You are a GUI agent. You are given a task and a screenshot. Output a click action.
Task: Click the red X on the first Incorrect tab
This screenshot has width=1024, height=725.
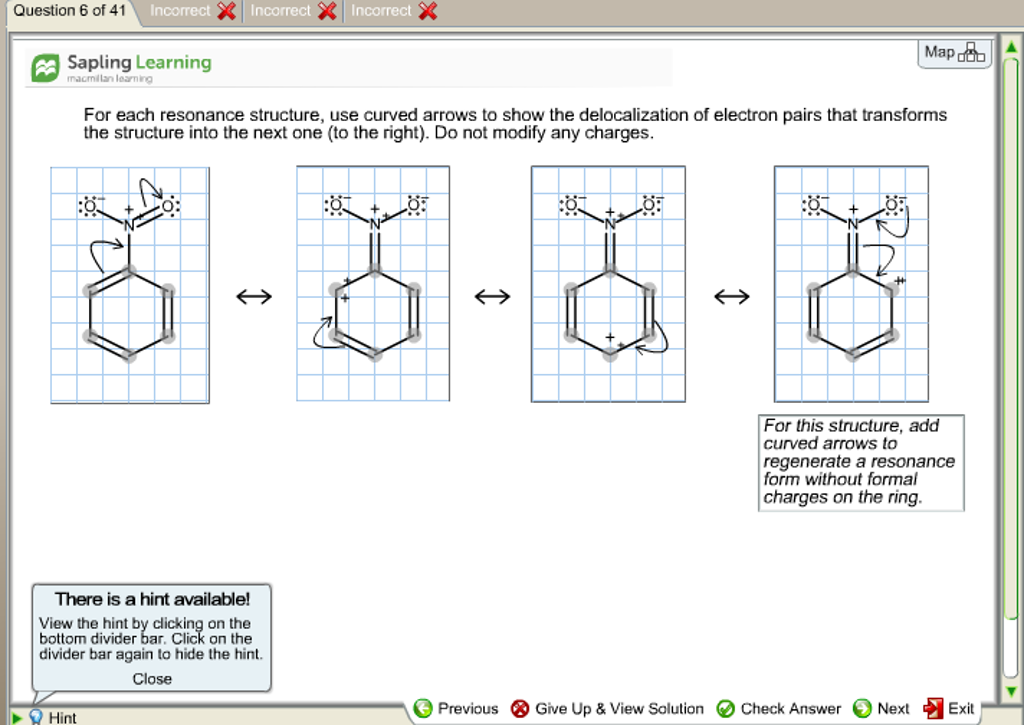[x=227, y=11]
